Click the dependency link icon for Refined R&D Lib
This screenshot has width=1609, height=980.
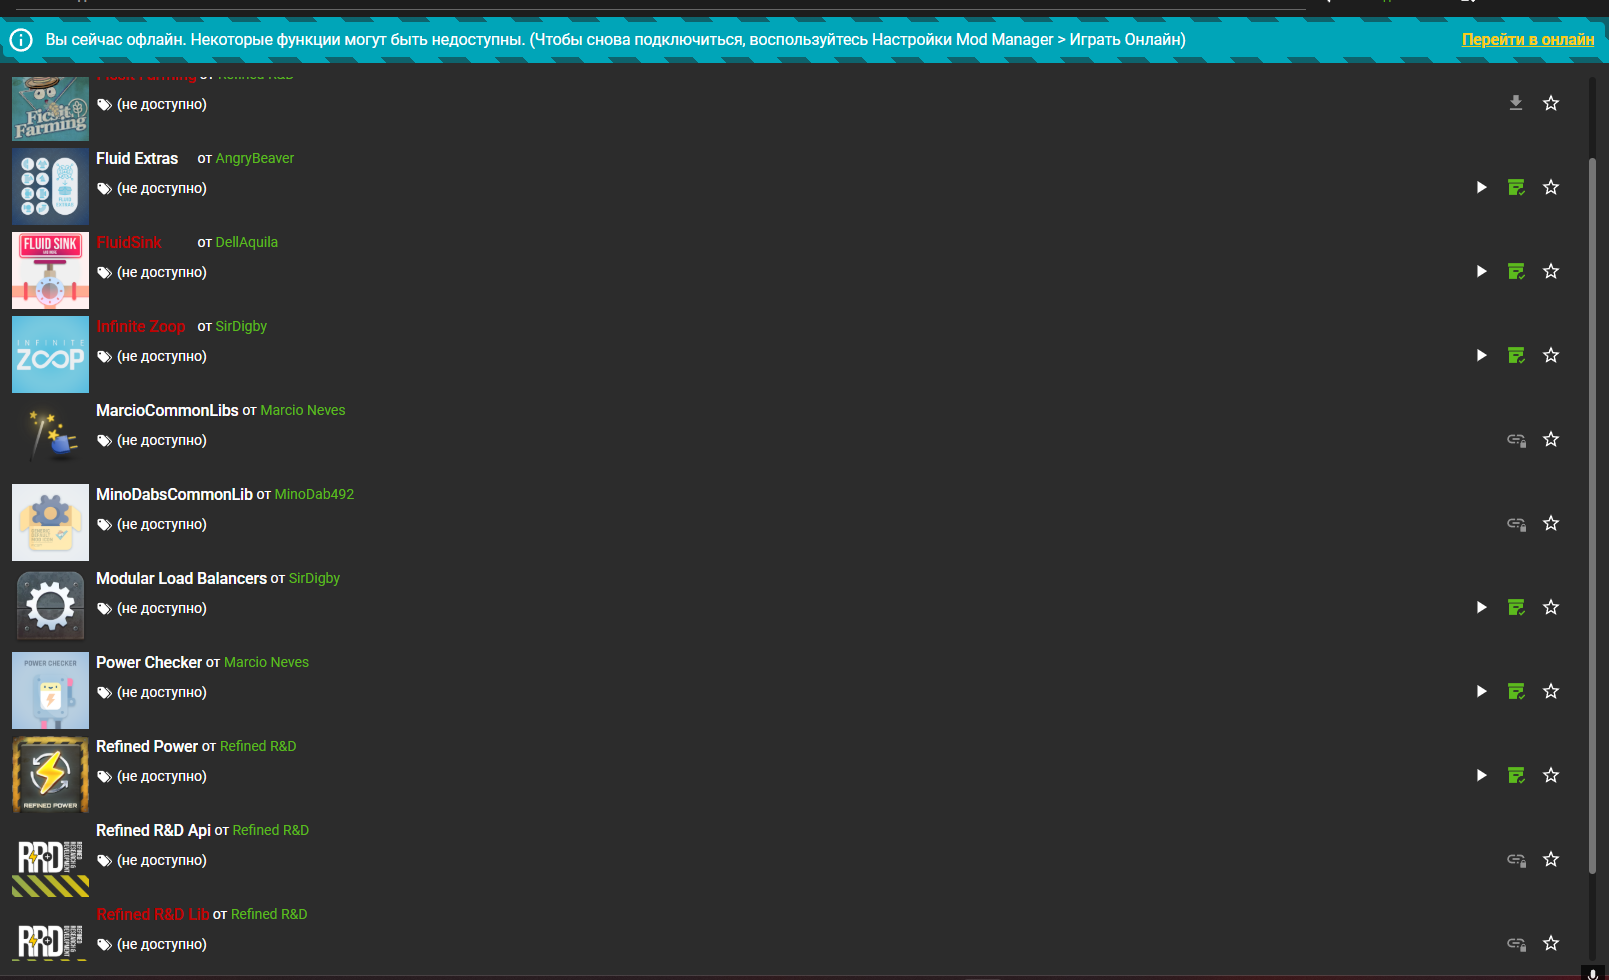pos(1516,943)
